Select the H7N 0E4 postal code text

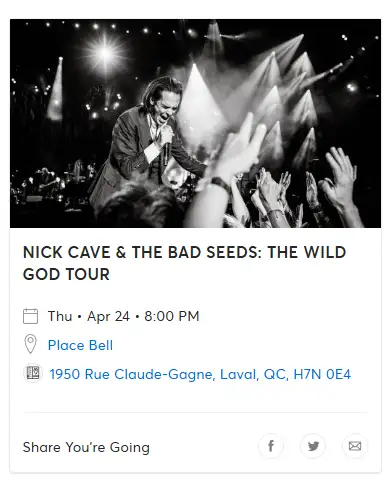[x=322, y=374]
